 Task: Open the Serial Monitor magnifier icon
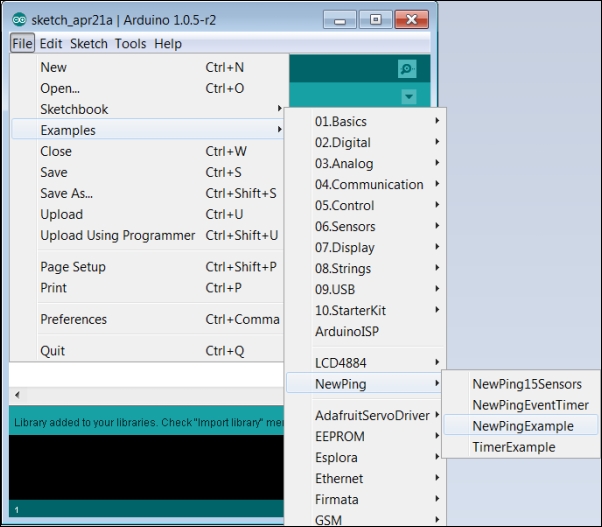tap(407, 69)
